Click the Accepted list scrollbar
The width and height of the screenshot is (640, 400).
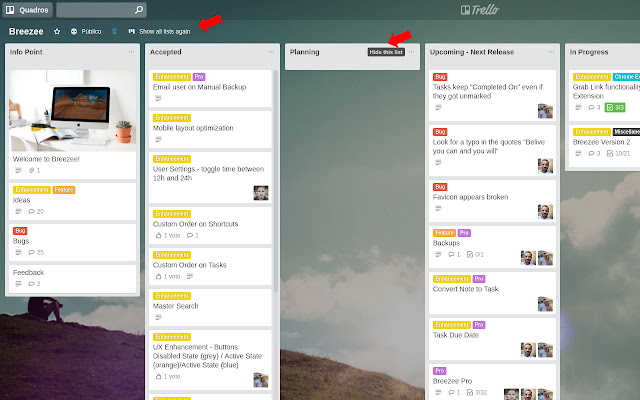coord(276,181)
